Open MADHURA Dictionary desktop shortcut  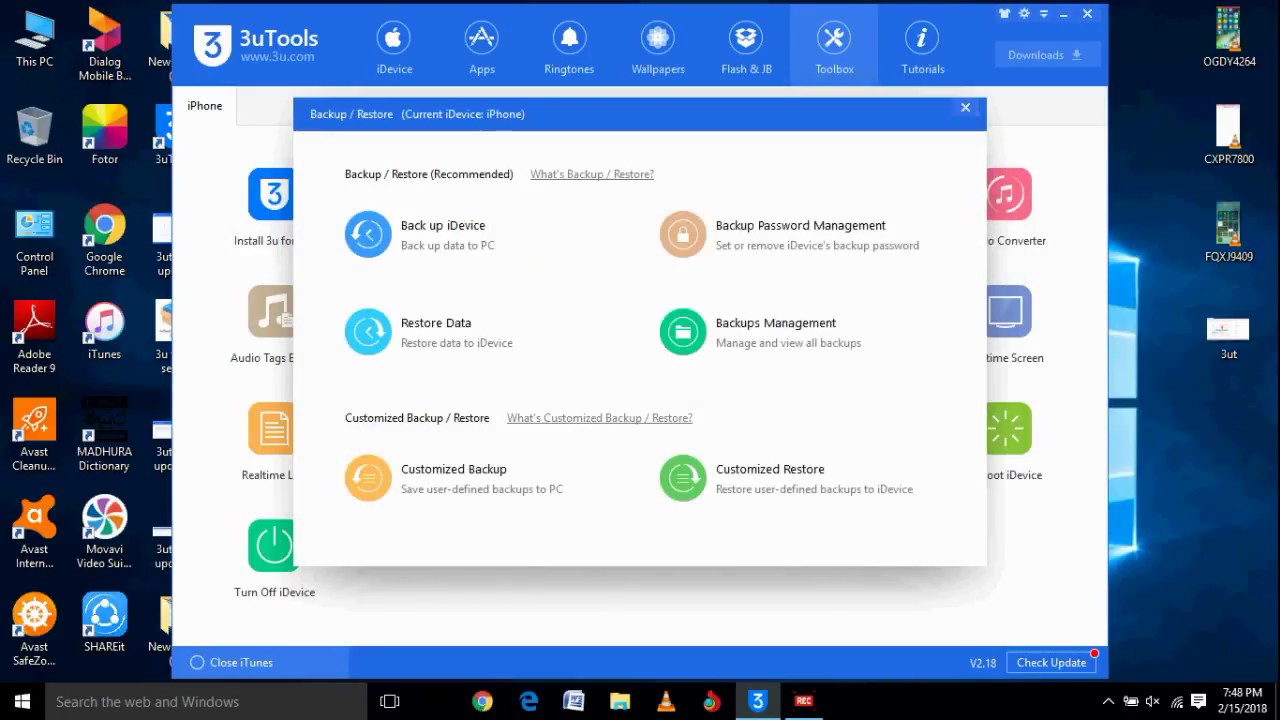104,435
